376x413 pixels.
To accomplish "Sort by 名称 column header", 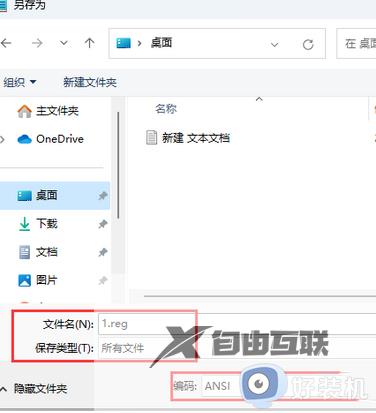I will 166,109.
